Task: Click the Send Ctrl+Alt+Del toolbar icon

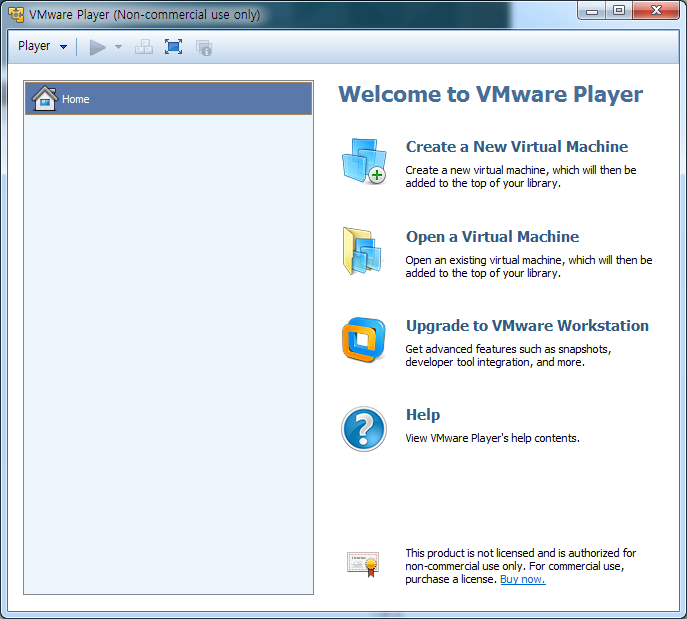Action: point(144,47)
